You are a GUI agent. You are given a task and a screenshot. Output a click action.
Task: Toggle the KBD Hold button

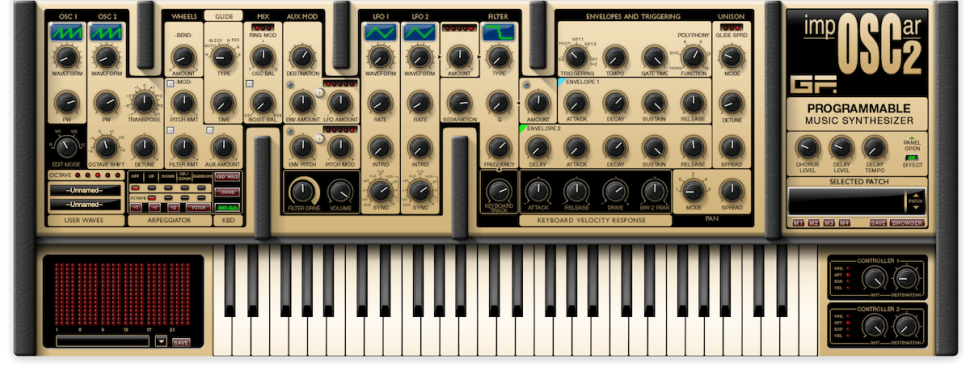click(x=227, y=177)
